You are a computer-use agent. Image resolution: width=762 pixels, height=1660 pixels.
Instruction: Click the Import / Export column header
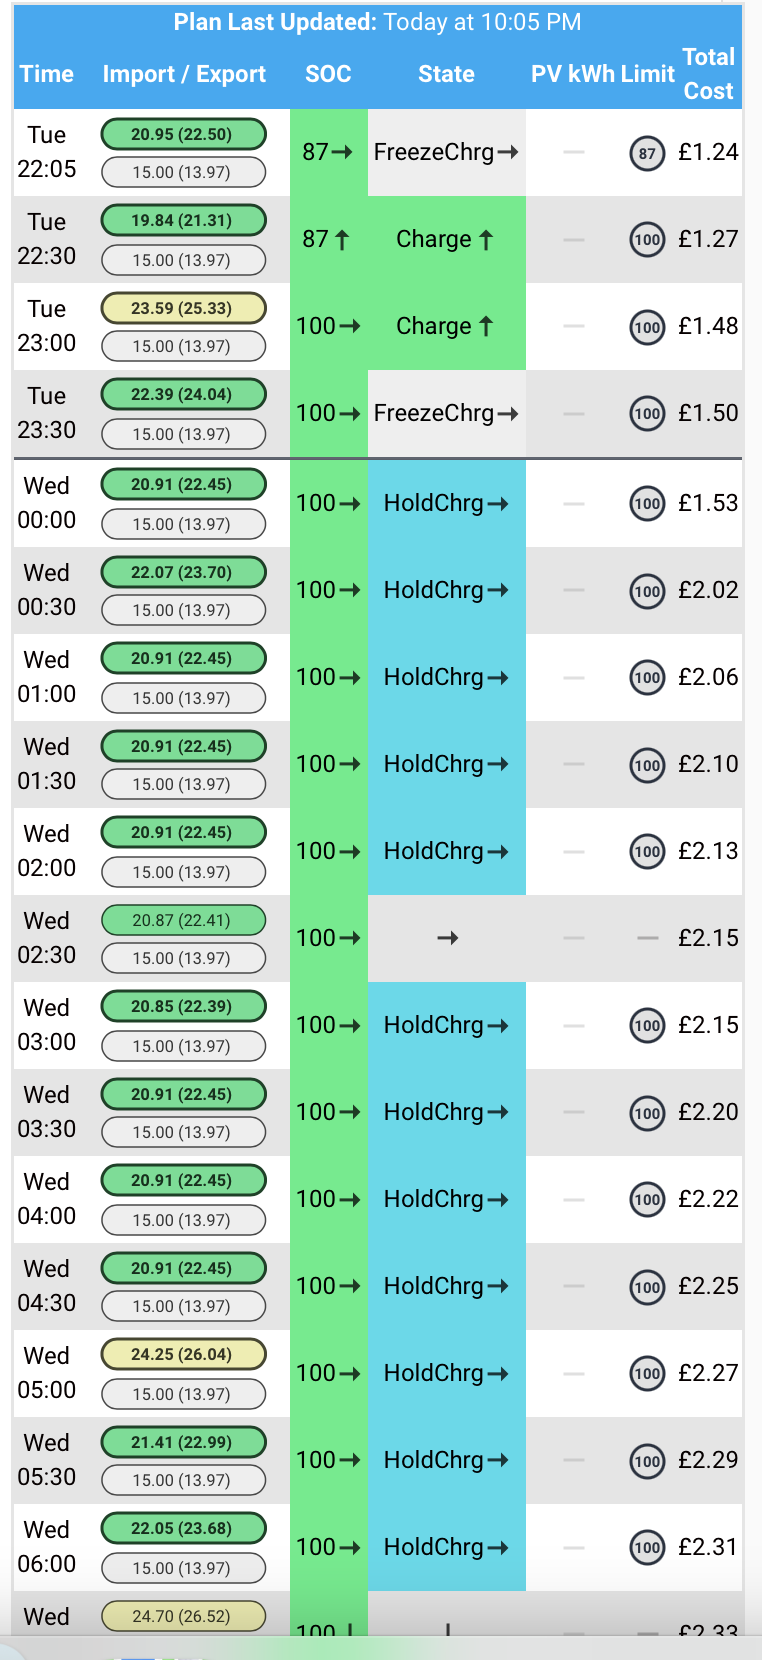(184, 74)
